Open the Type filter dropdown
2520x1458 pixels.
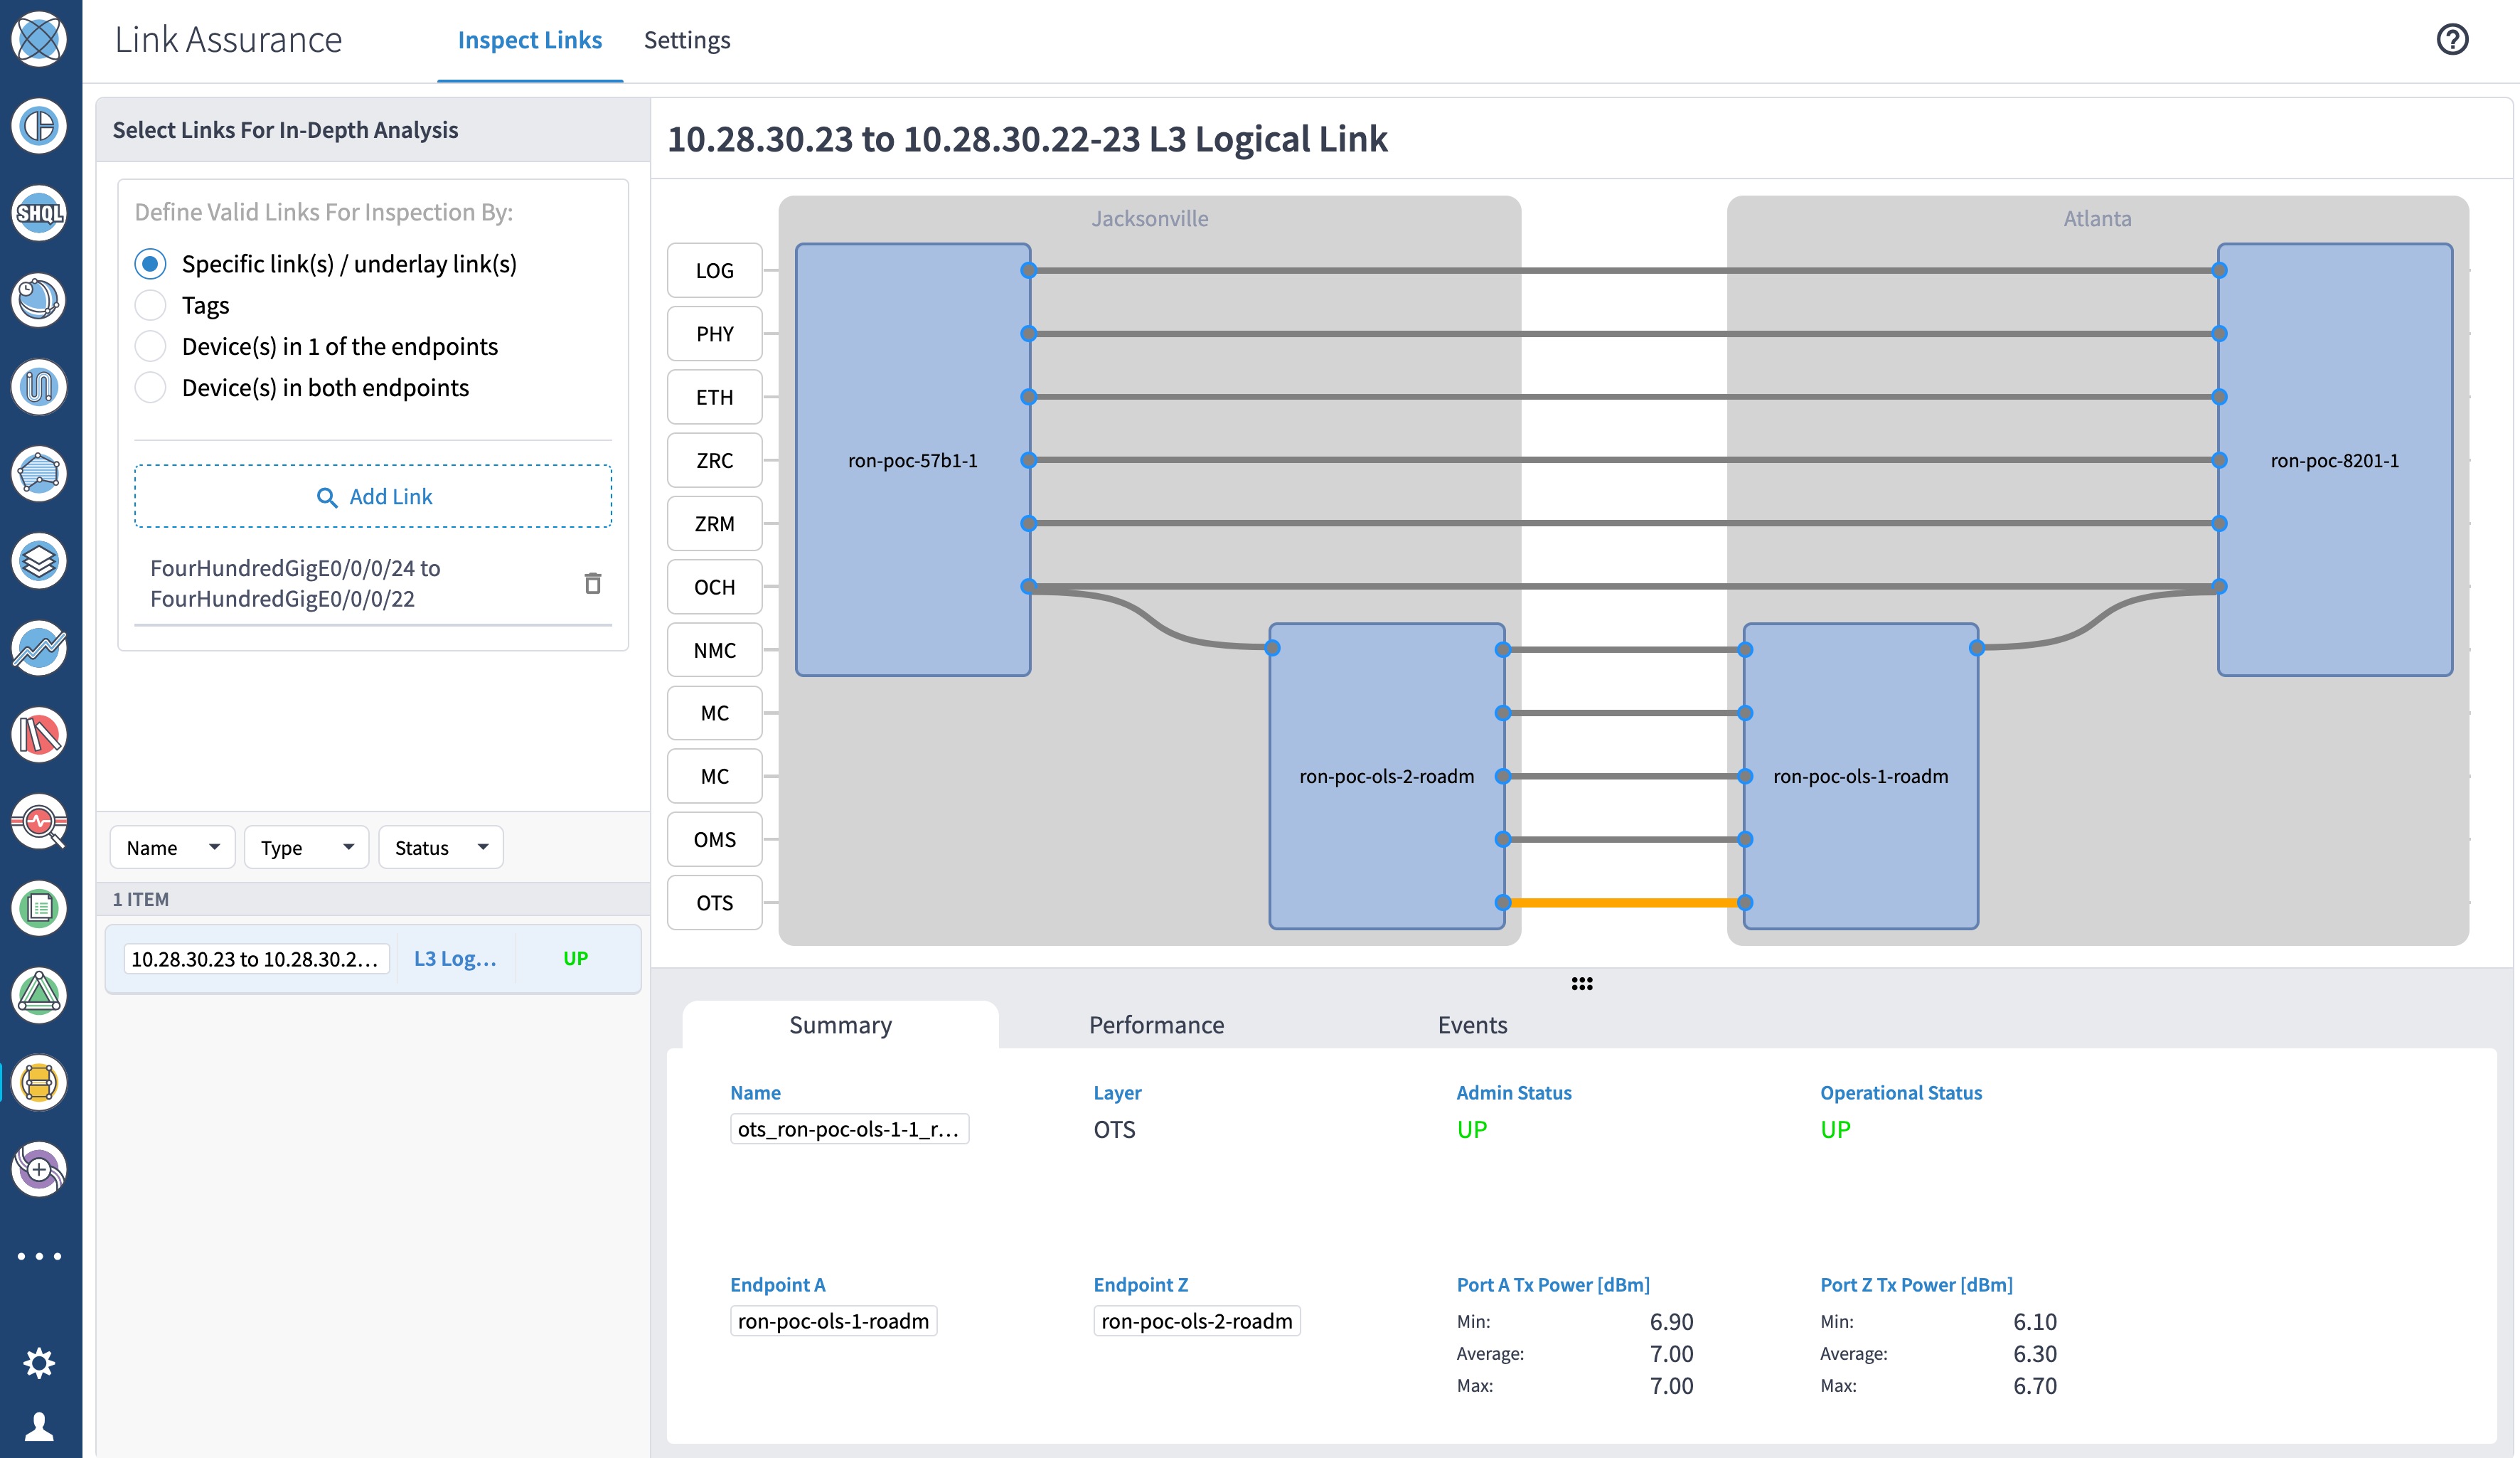(306, 848)
